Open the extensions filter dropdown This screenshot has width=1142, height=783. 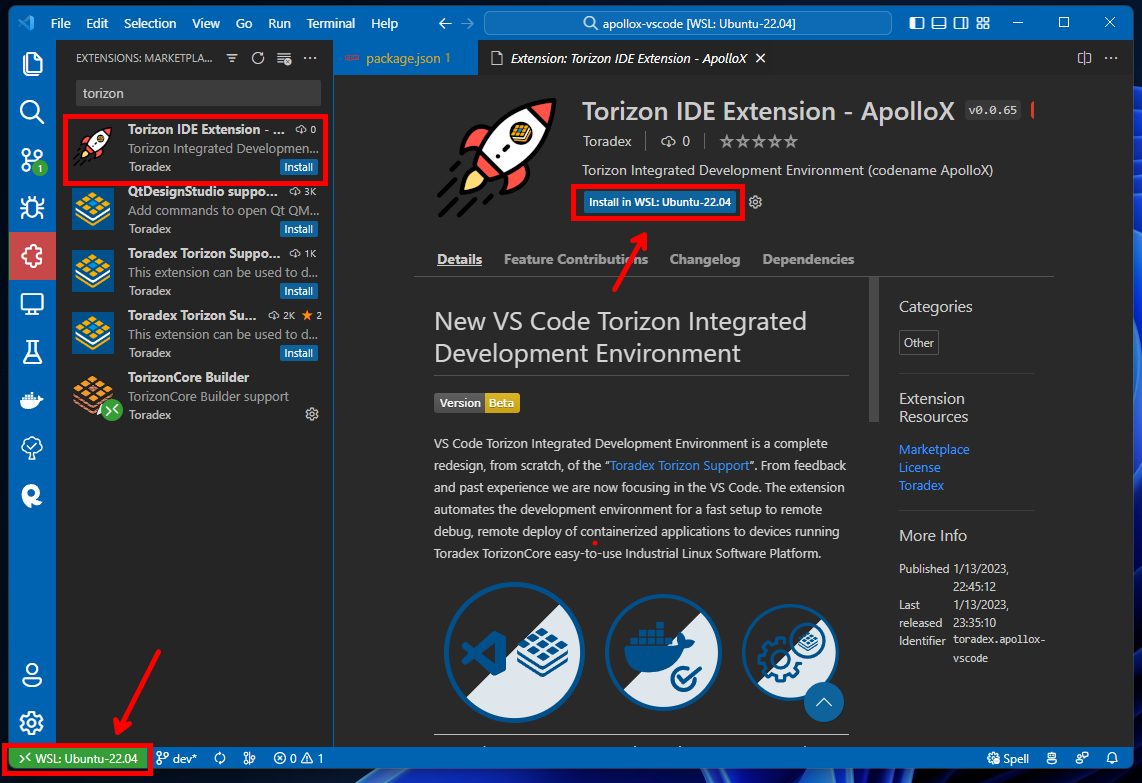[232, 59]
